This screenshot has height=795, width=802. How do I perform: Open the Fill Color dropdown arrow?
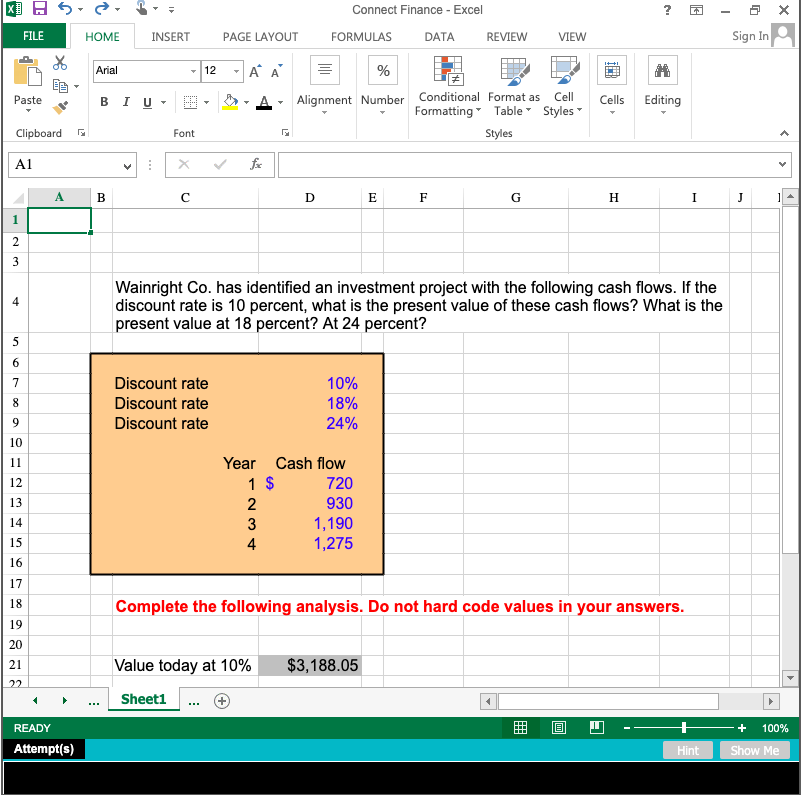[247, 103]
